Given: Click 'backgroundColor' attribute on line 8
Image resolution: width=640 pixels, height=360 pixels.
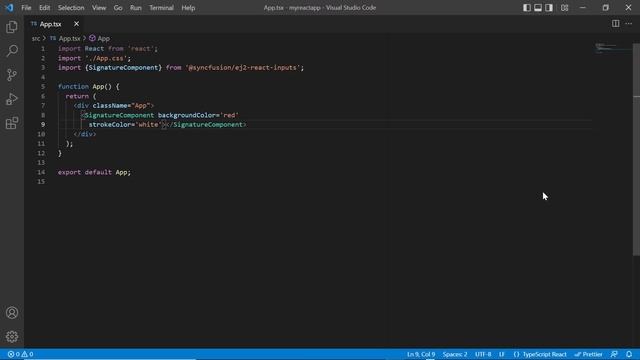Looking at the screenshot, I should coord(187,115).
